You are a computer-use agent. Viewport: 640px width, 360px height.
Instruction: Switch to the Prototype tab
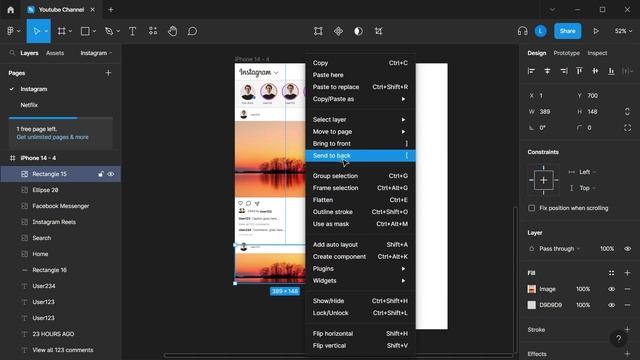[x=566, y=53]
